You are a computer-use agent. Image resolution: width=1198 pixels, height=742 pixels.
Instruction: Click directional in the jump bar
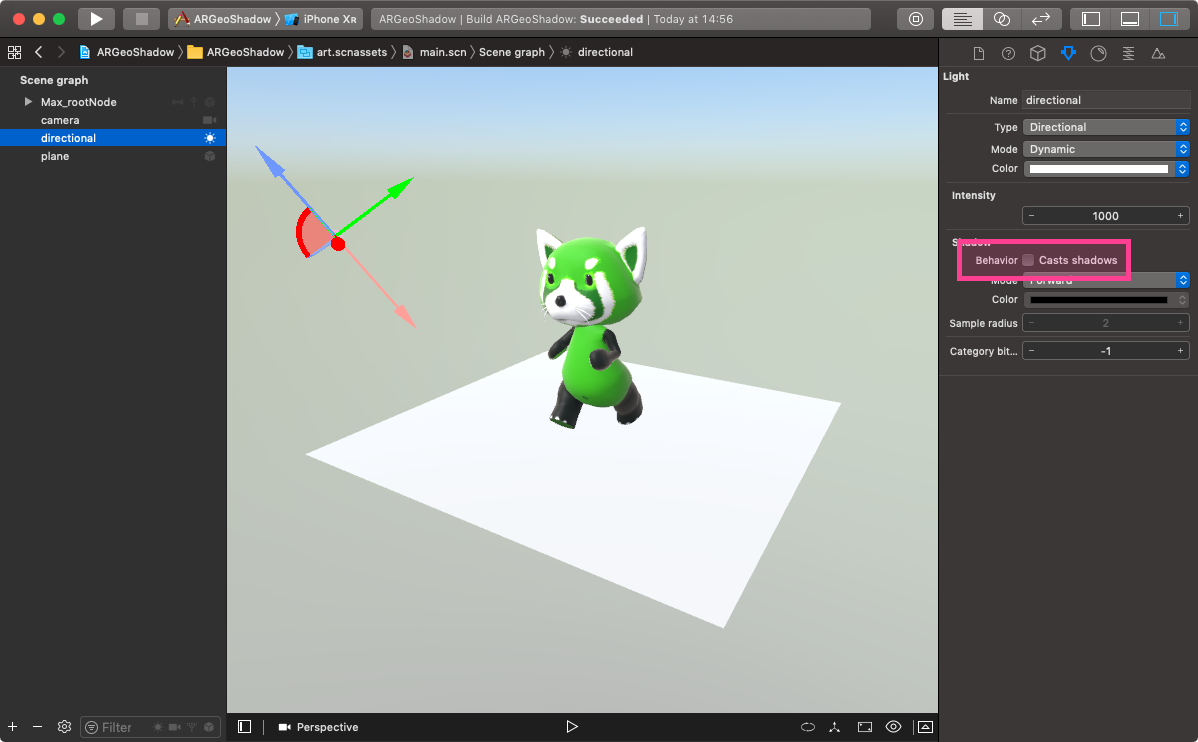point(597,52)
